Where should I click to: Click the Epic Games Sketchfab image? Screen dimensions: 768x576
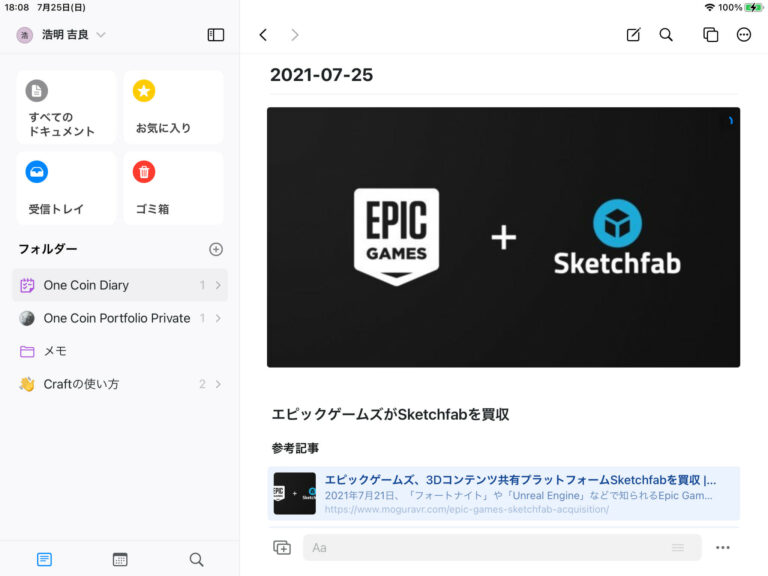click(504, 237)
